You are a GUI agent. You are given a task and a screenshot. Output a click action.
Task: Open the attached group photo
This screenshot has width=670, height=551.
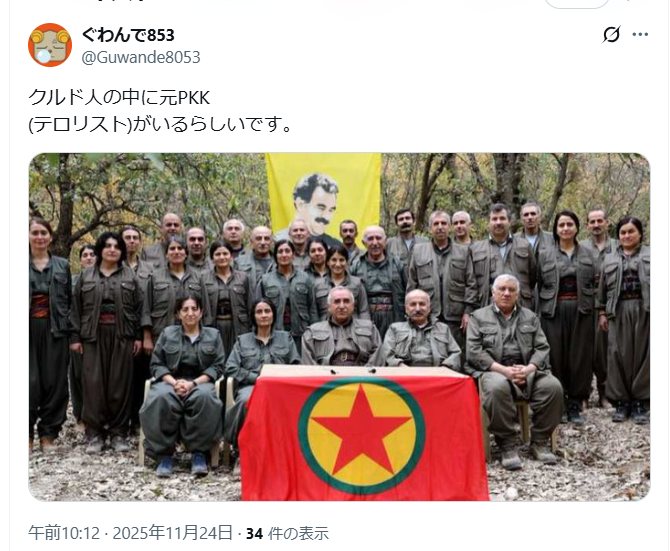pos(339,327)
